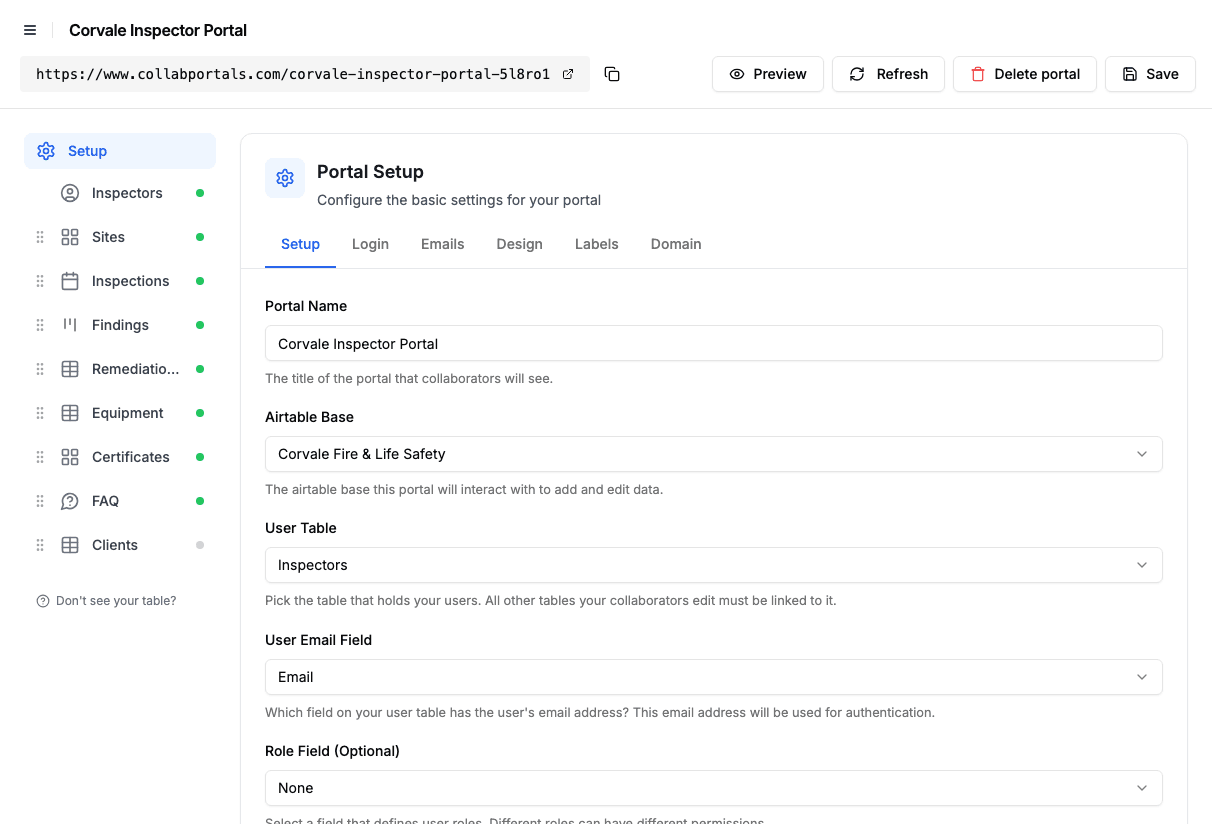Click the Delete portal button
1212x824 pixels.
tap(1025, 74)
